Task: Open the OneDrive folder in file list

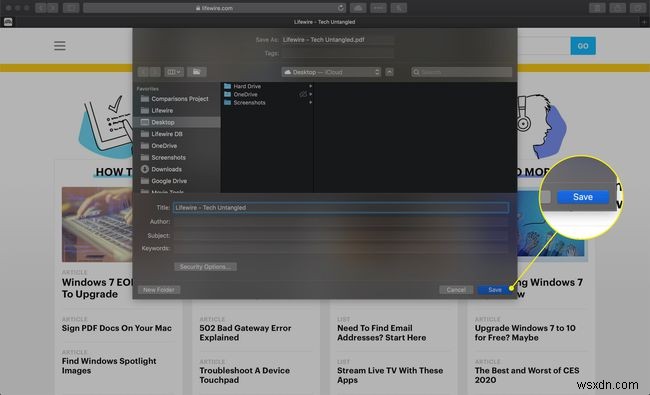Action: (x=245, y=95)
